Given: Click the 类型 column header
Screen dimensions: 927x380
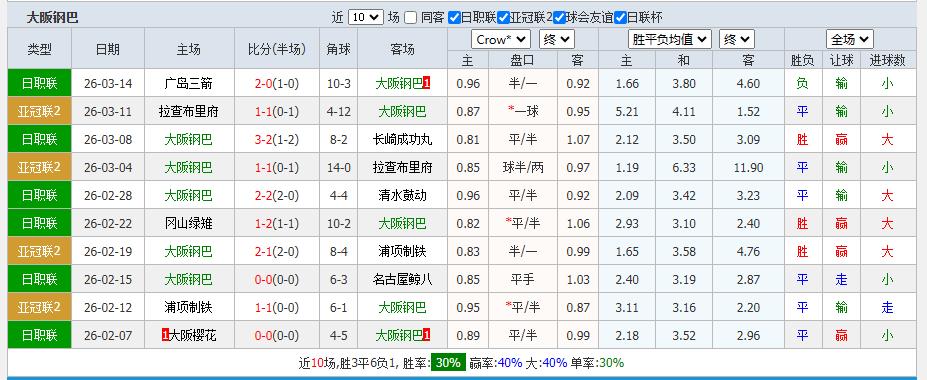Looking at the screenshot, I should [x=40, y=49].
